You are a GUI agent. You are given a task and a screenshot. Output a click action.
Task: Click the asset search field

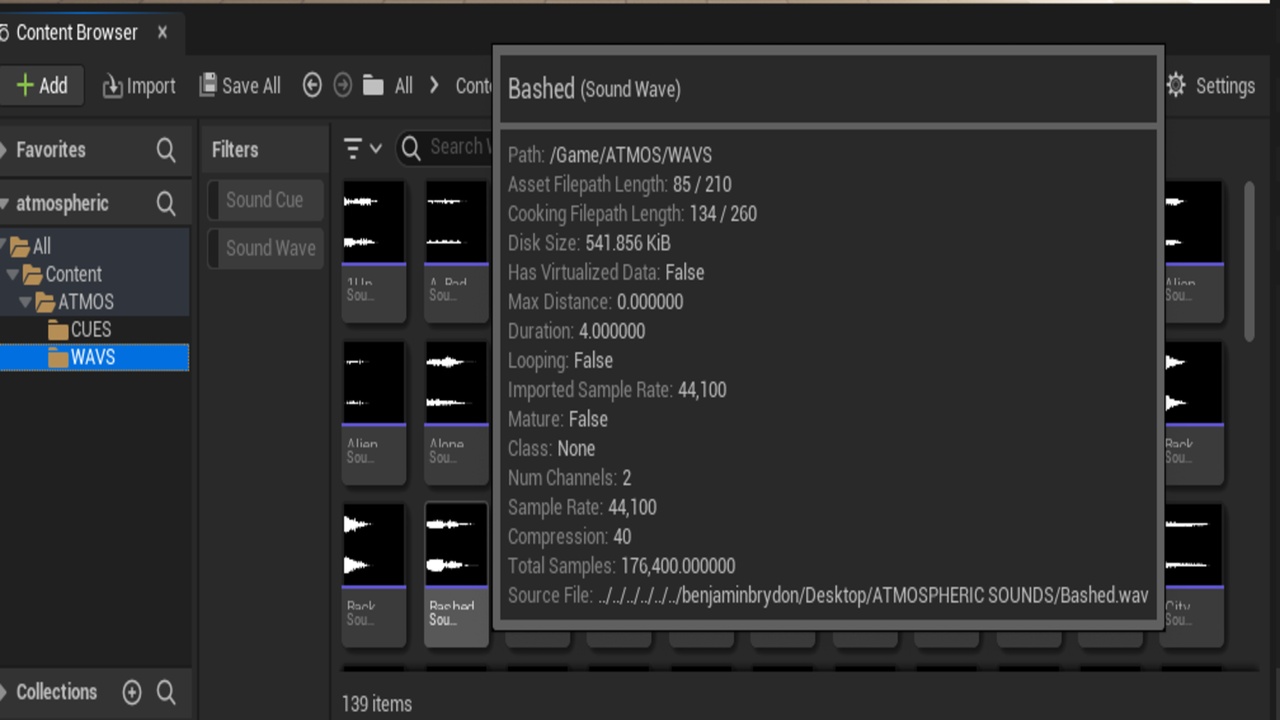click(446, 148)
